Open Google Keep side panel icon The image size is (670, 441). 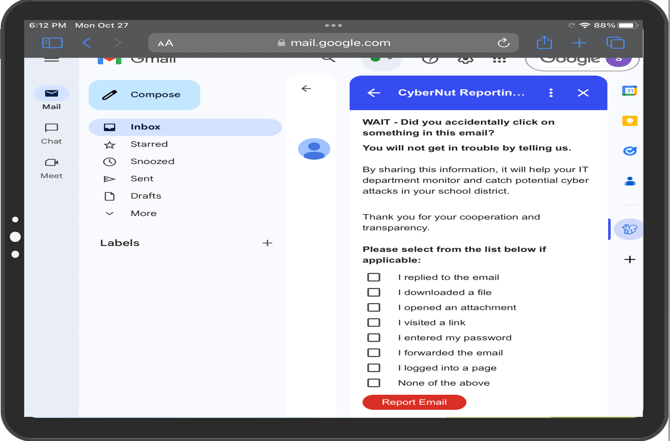click(x=629, y=121)
